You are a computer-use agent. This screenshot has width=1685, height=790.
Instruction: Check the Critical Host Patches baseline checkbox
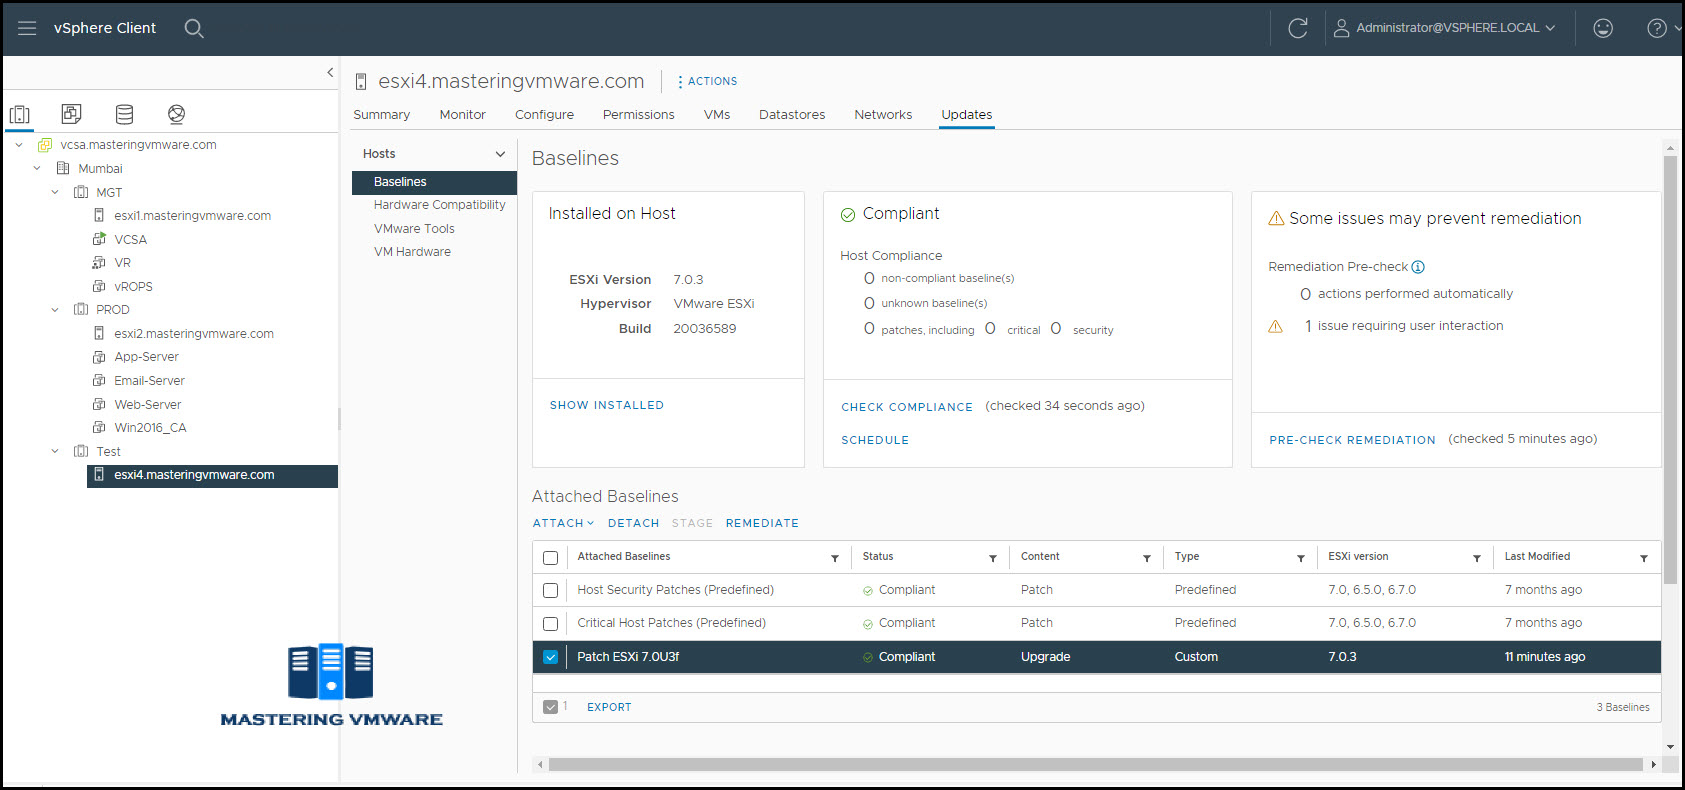550,624
